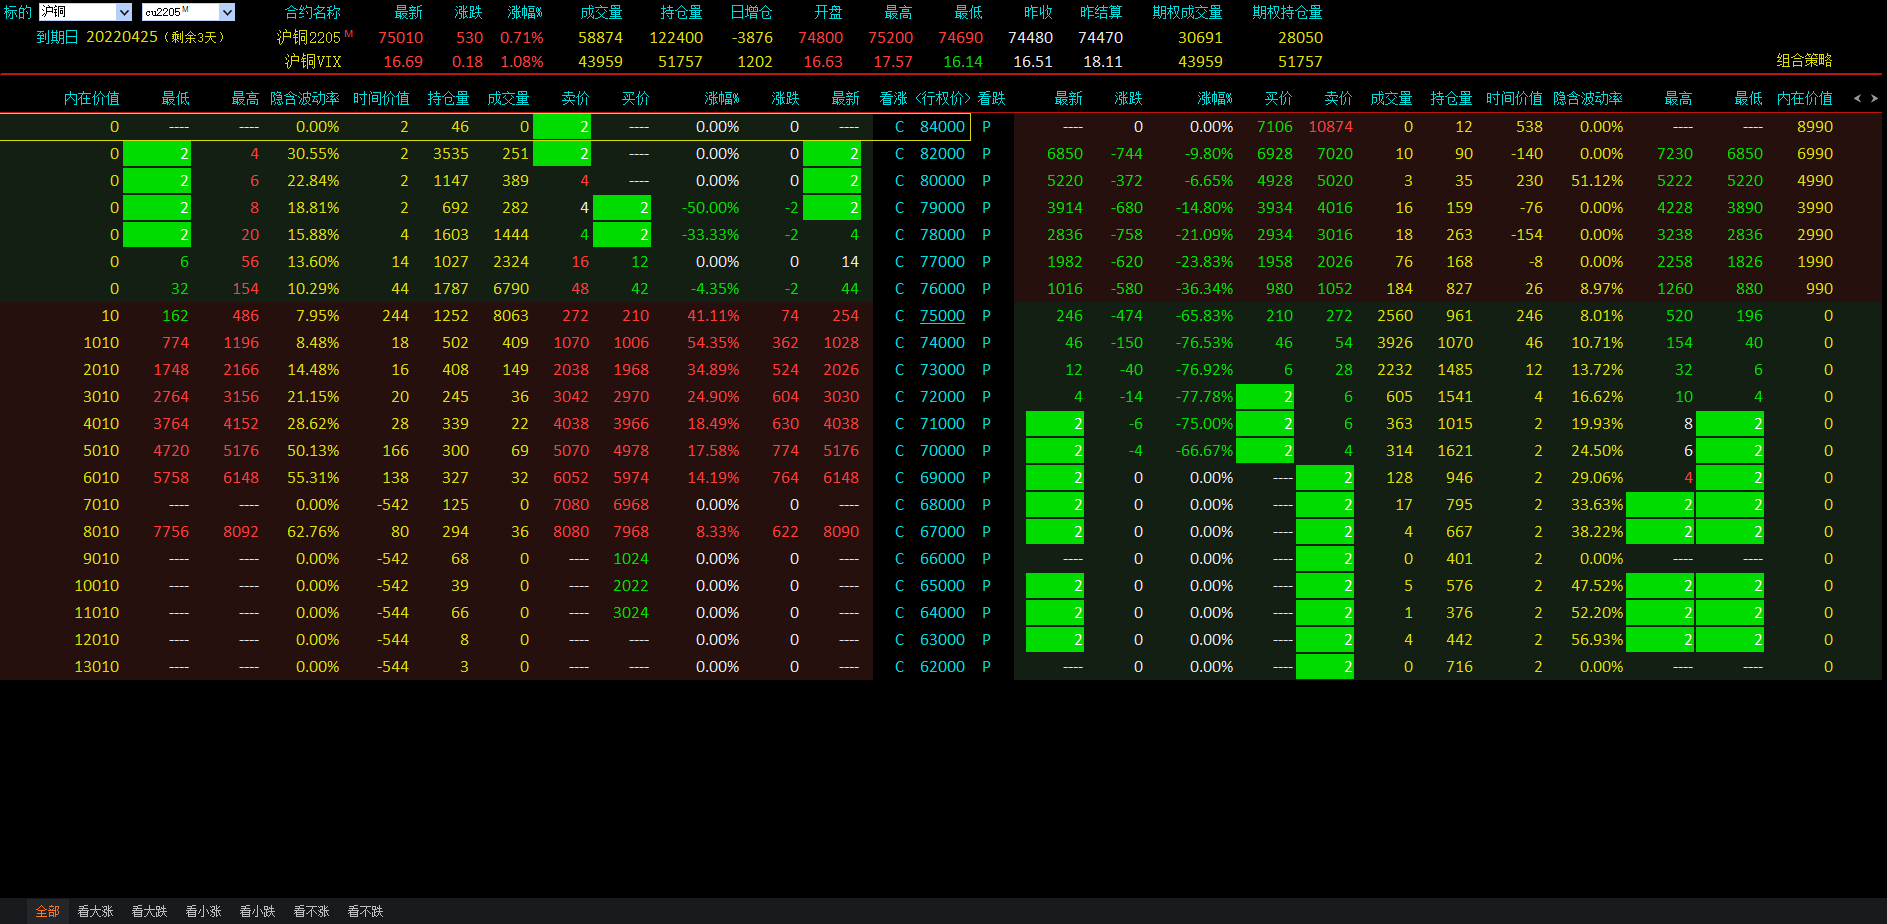Click put ask price 10874 cell
The image size is (1887, 924).
click(1331, 127)
